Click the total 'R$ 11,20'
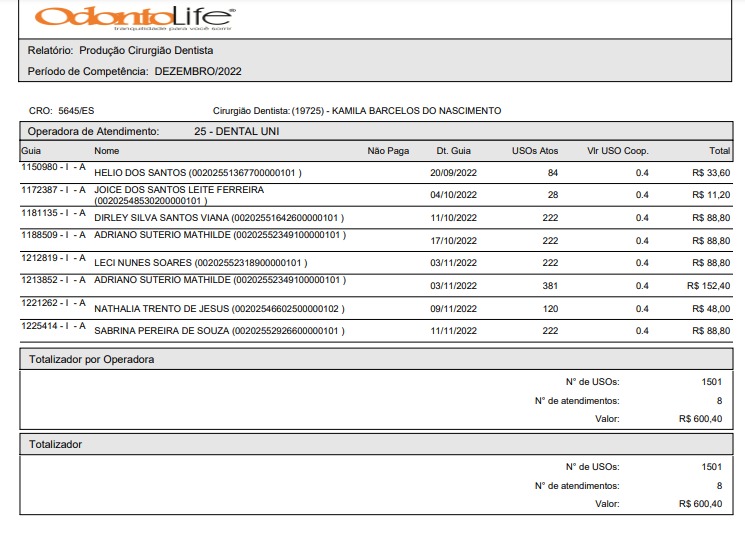745x545 pixels. tap(711, 195)
